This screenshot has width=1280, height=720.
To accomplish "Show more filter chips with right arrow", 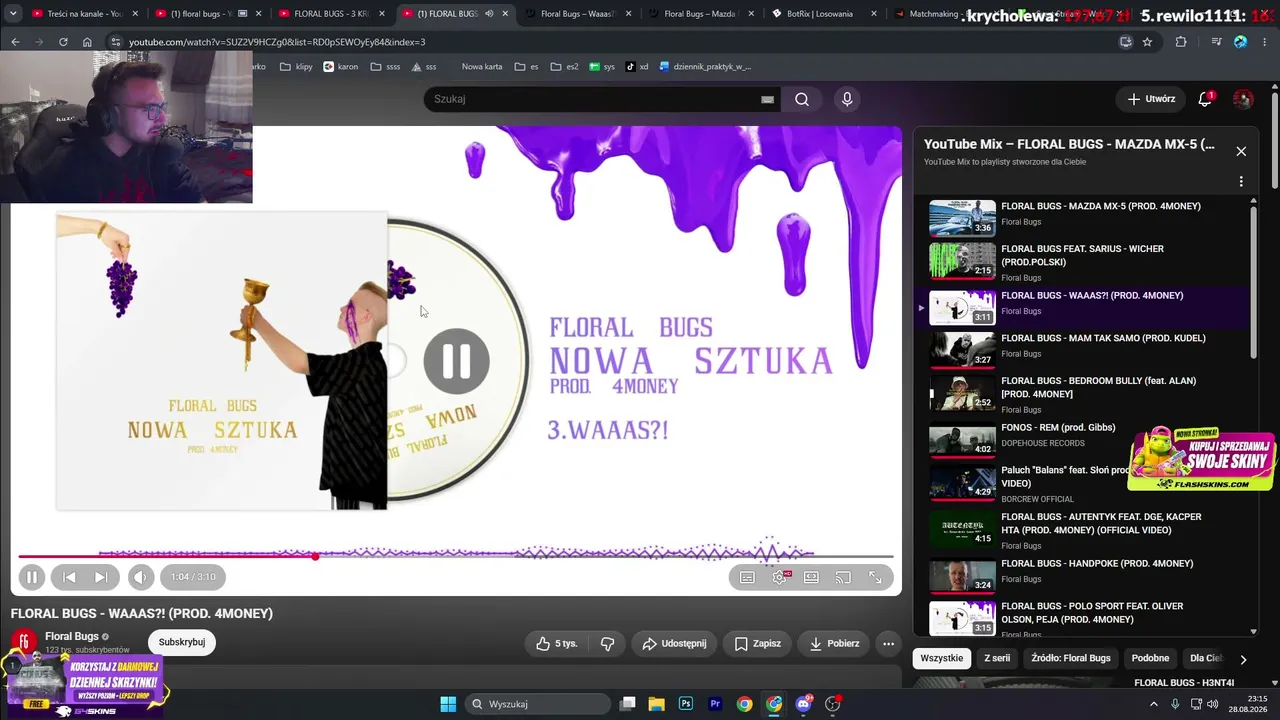I will [1243, 659].
